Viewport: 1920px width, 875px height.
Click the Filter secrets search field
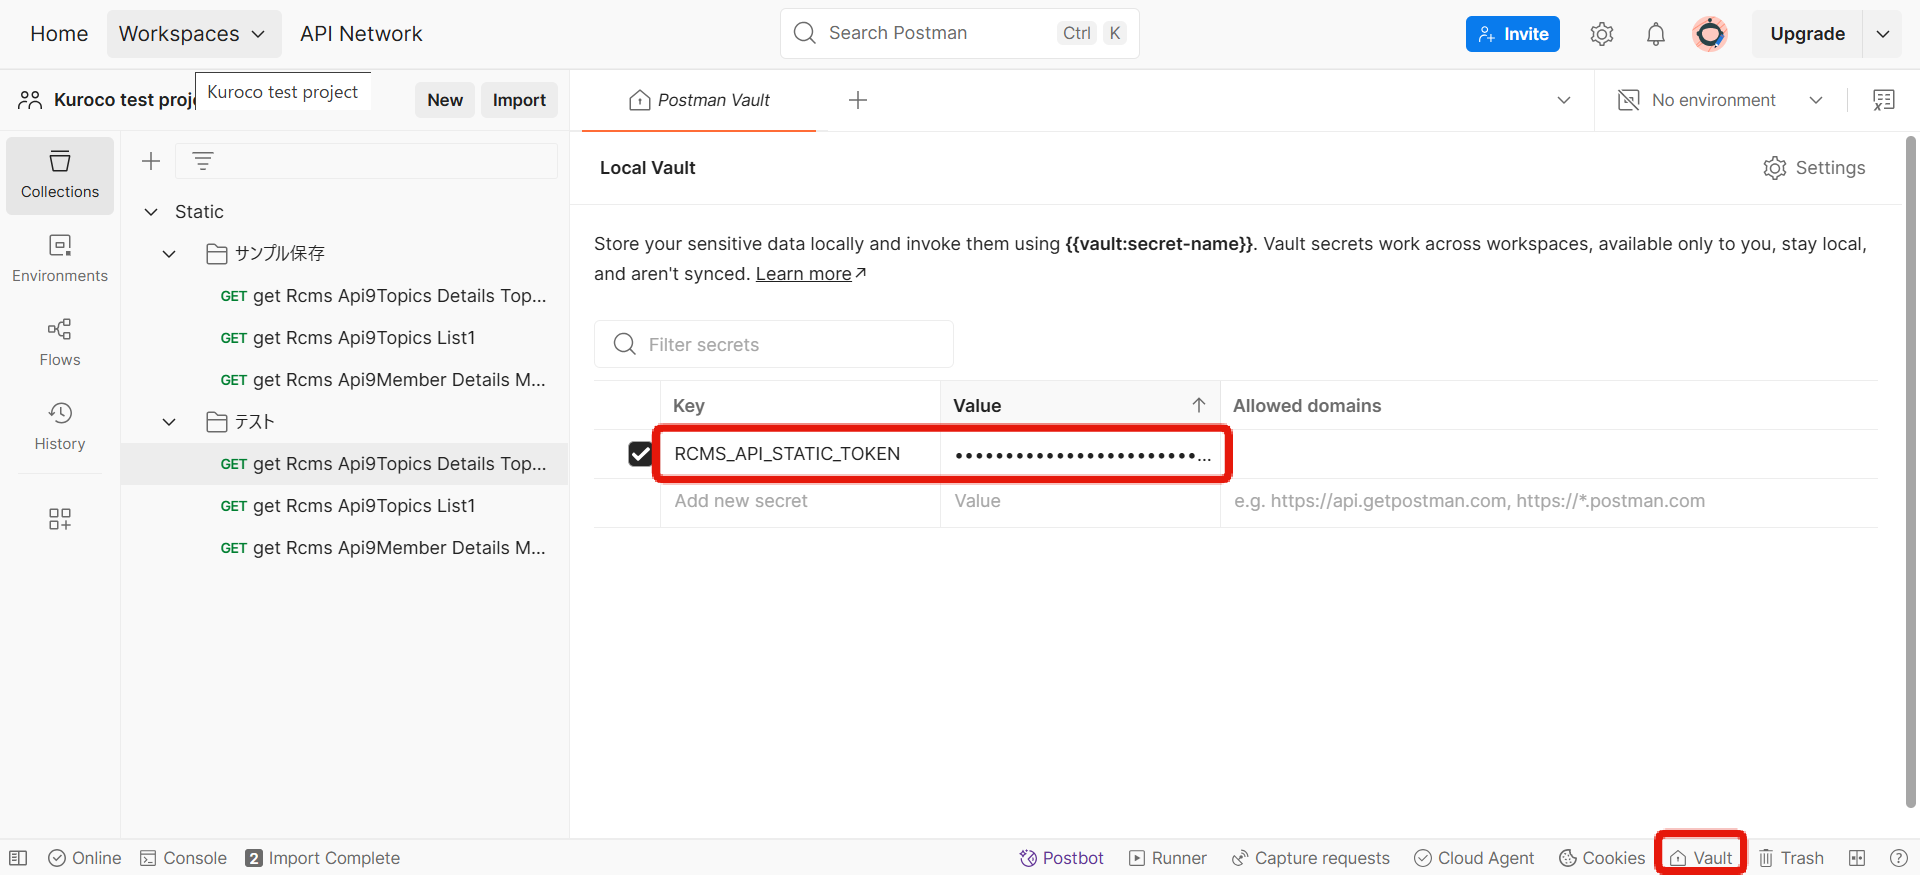click(774, 344)
